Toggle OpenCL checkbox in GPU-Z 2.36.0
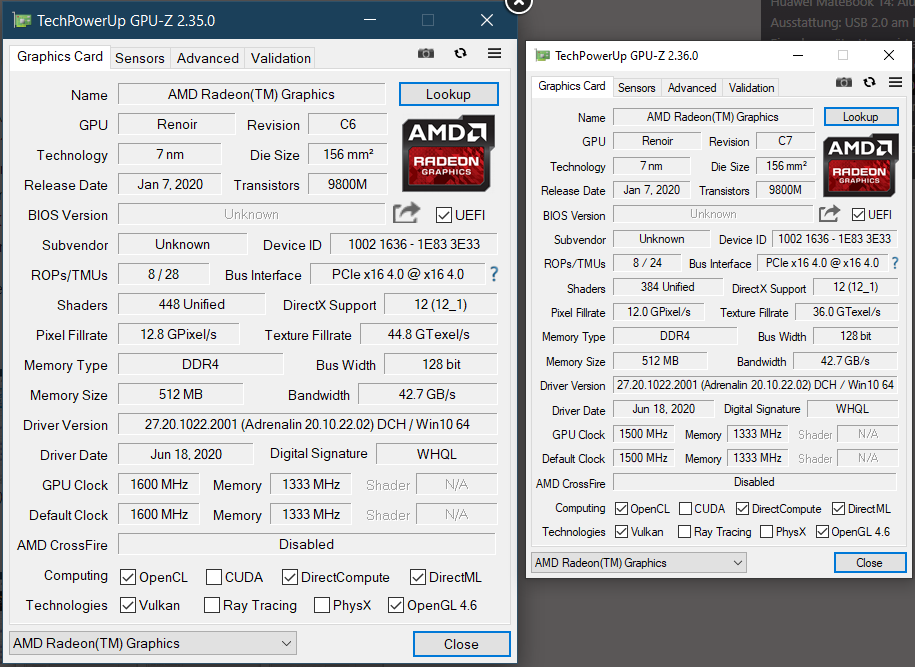 tap(621, 509)
